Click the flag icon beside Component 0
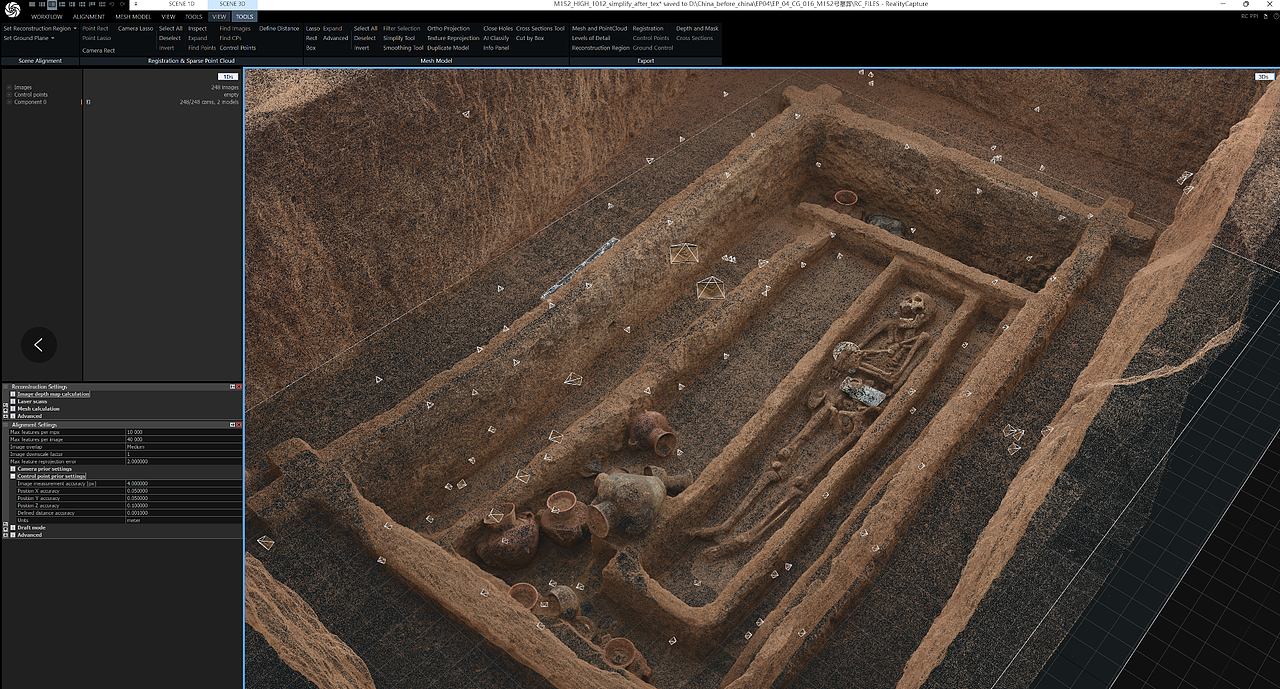 coord(88,102)
